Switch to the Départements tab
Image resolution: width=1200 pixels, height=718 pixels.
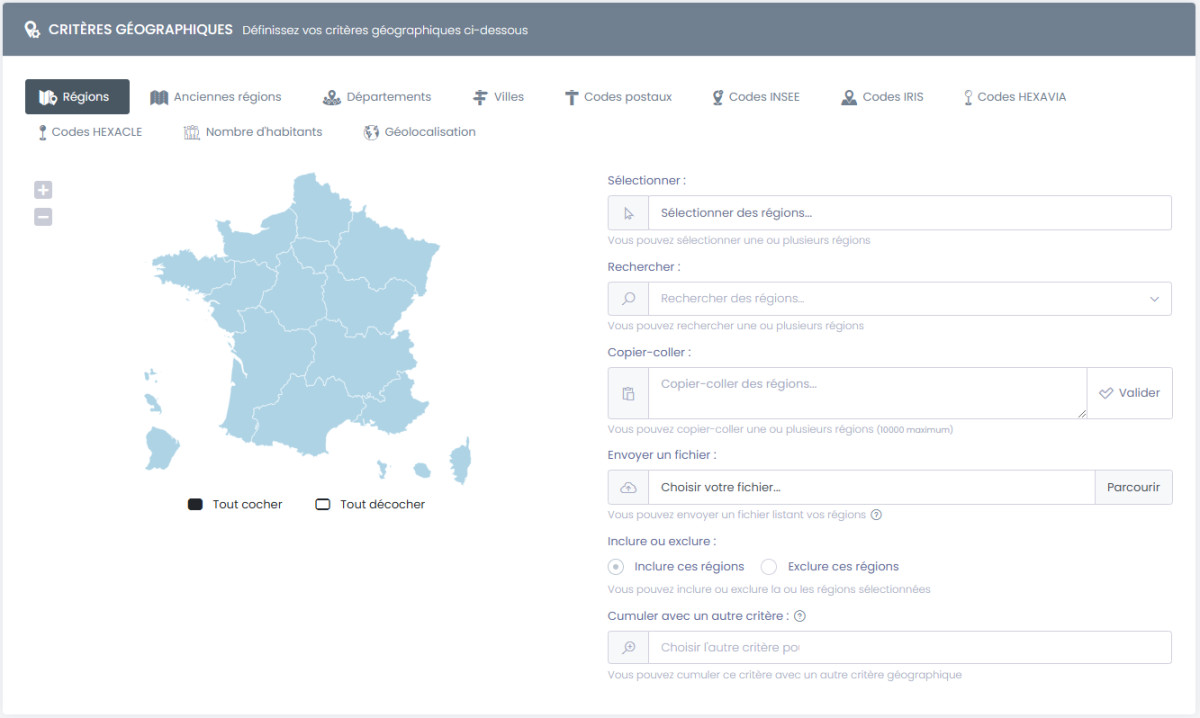pyautogui.click(x=377, y=97)
